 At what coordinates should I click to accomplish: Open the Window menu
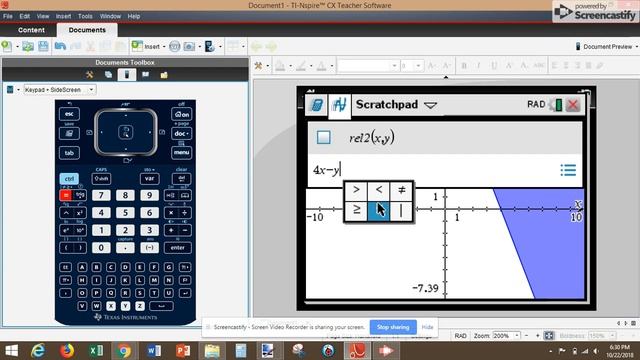click(x=110, y=16)
